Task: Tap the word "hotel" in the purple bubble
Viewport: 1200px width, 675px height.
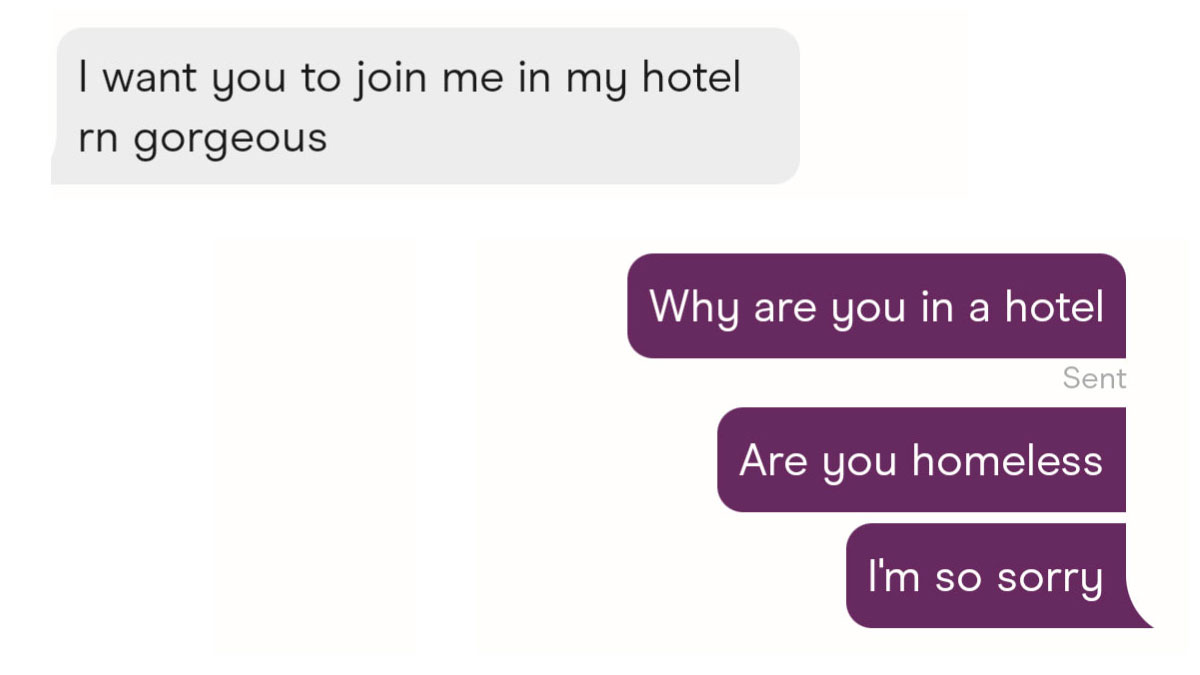Action: pyautogui.click(x=1054, y=306)
